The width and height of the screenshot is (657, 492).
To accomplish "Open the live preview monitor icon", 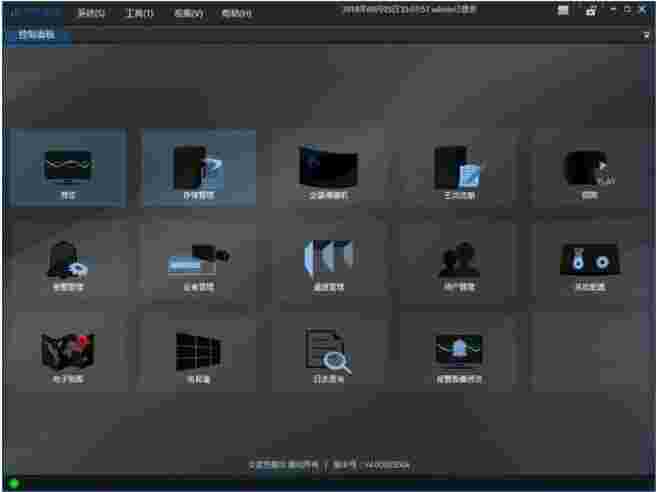I will click(x=68, y=168).
